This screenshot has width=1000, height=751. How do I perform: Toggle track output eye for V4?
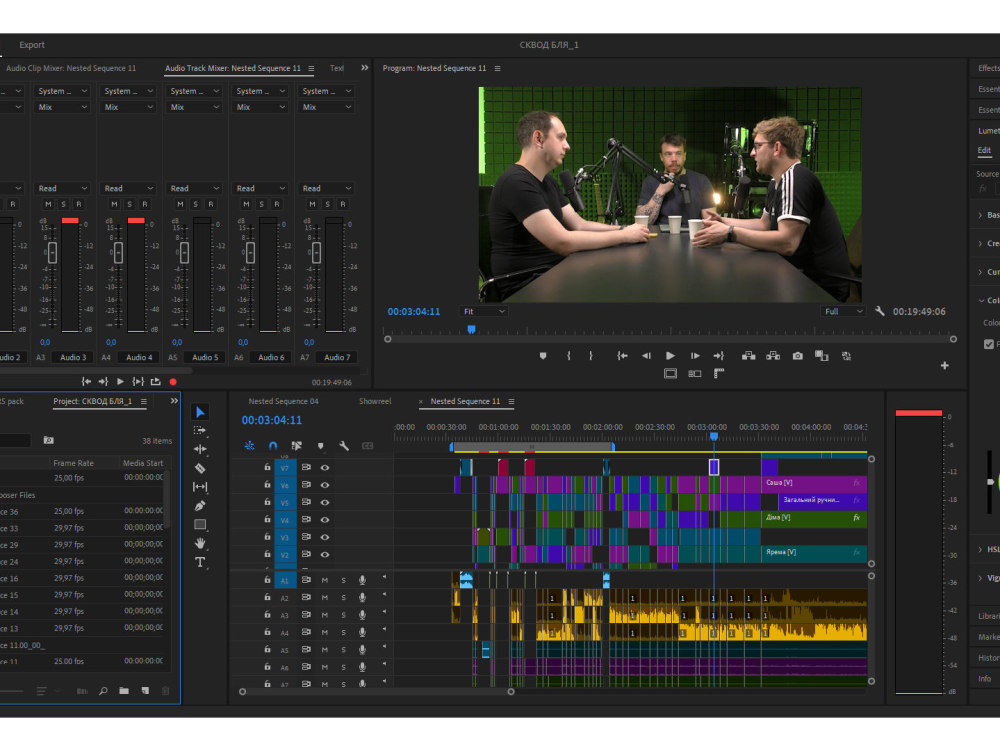(325, 520)
